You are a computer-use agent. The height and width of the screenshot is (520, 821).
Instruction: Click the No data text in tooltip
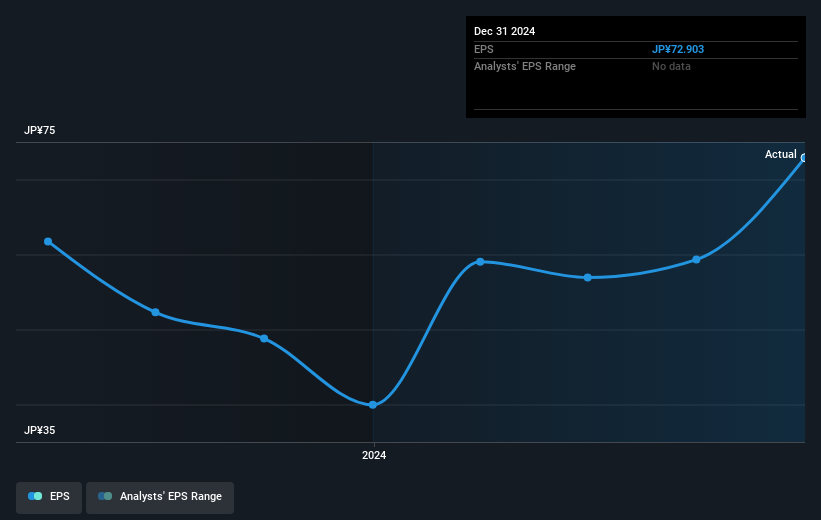(x=671, y=67)
